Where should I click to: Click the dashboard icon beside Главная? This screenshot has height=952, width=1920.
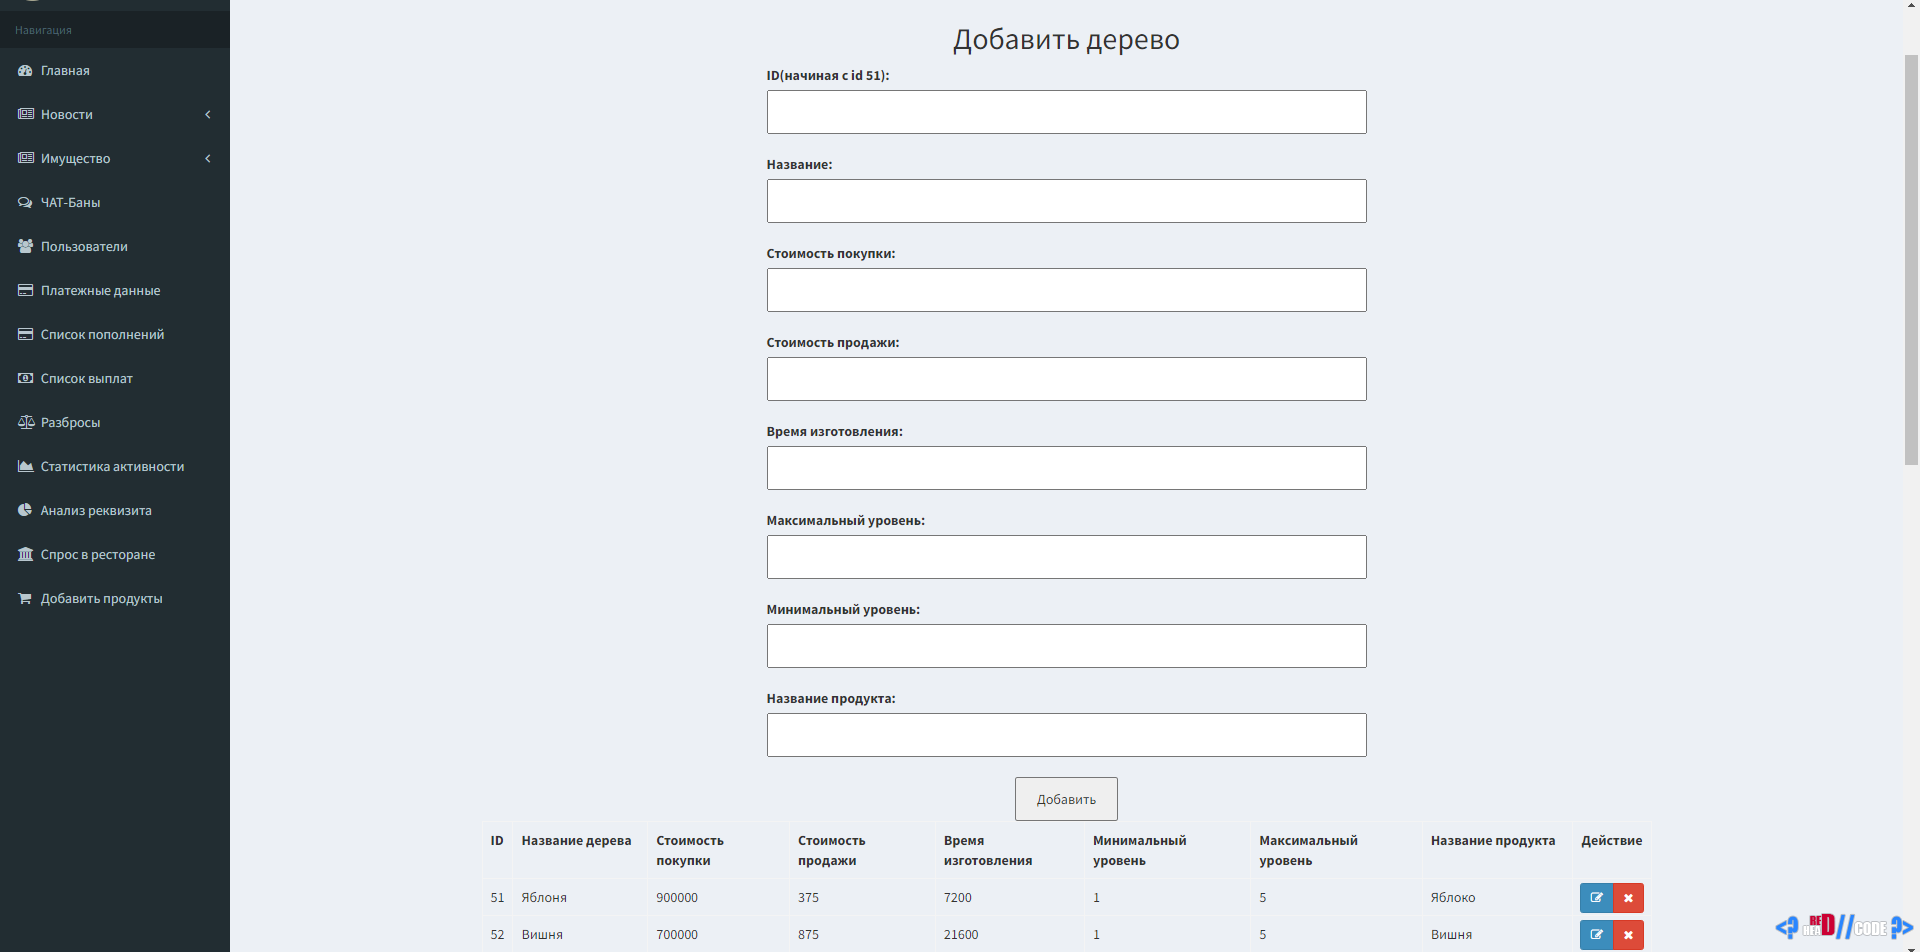click(25, 71)
